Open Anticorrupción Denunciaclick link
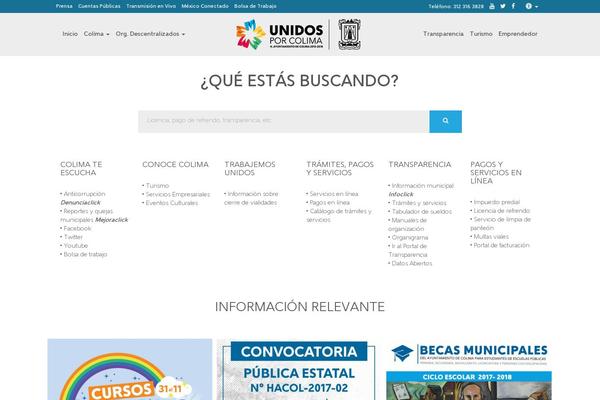The image size is (600, 400). (82, 198)
